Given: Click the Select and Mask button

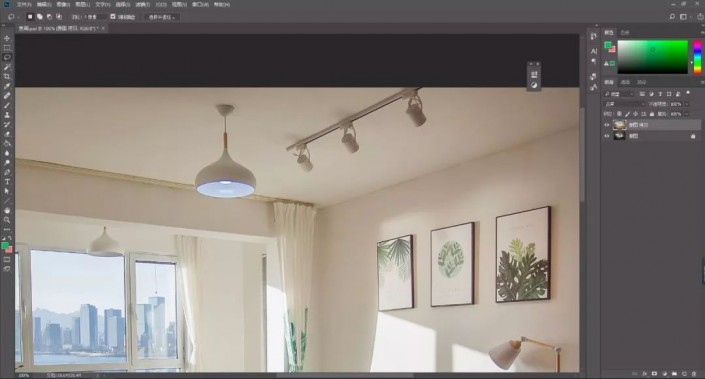Looking at the screenshot, I should pyautogui.click(x=162, y=17).
